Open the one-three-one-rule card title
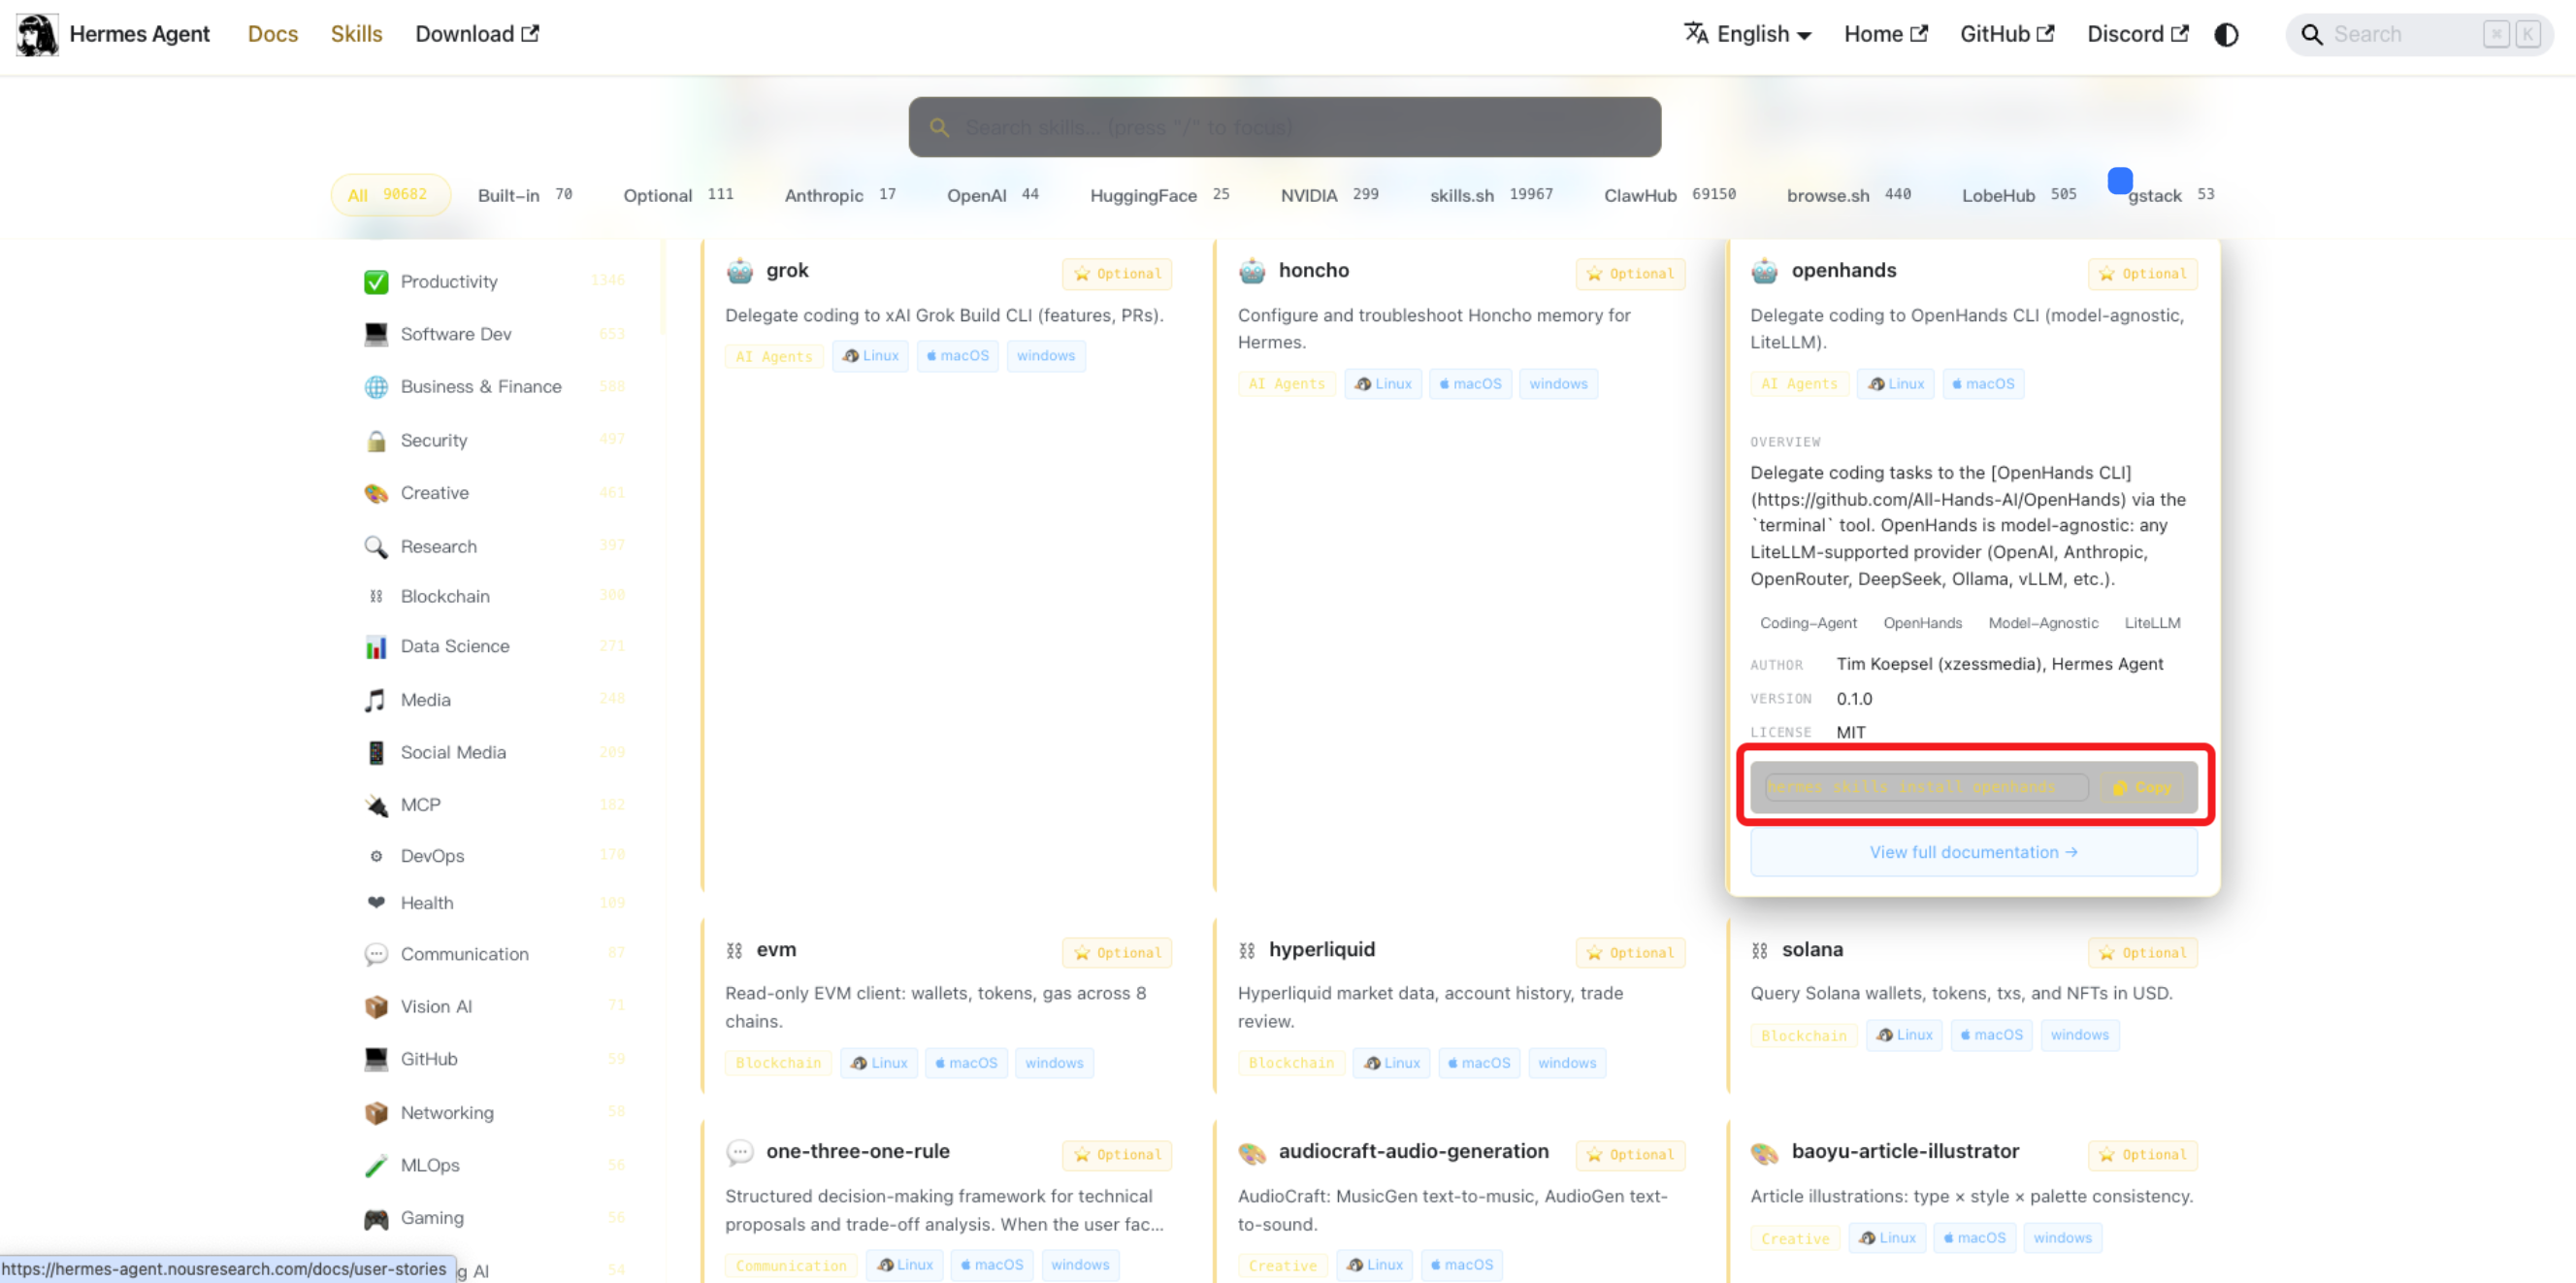This screenshot has height=1283, width=2576. (858, 1152)
